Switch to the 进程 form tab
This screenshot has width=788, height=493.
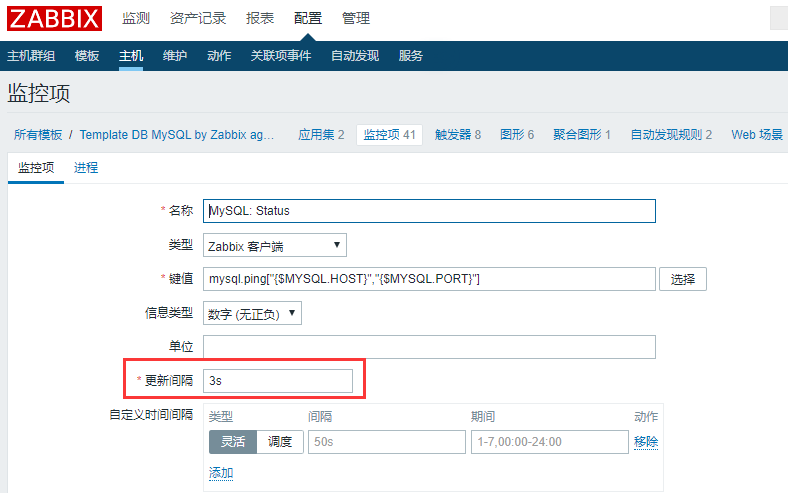click(x=86, y=168)
